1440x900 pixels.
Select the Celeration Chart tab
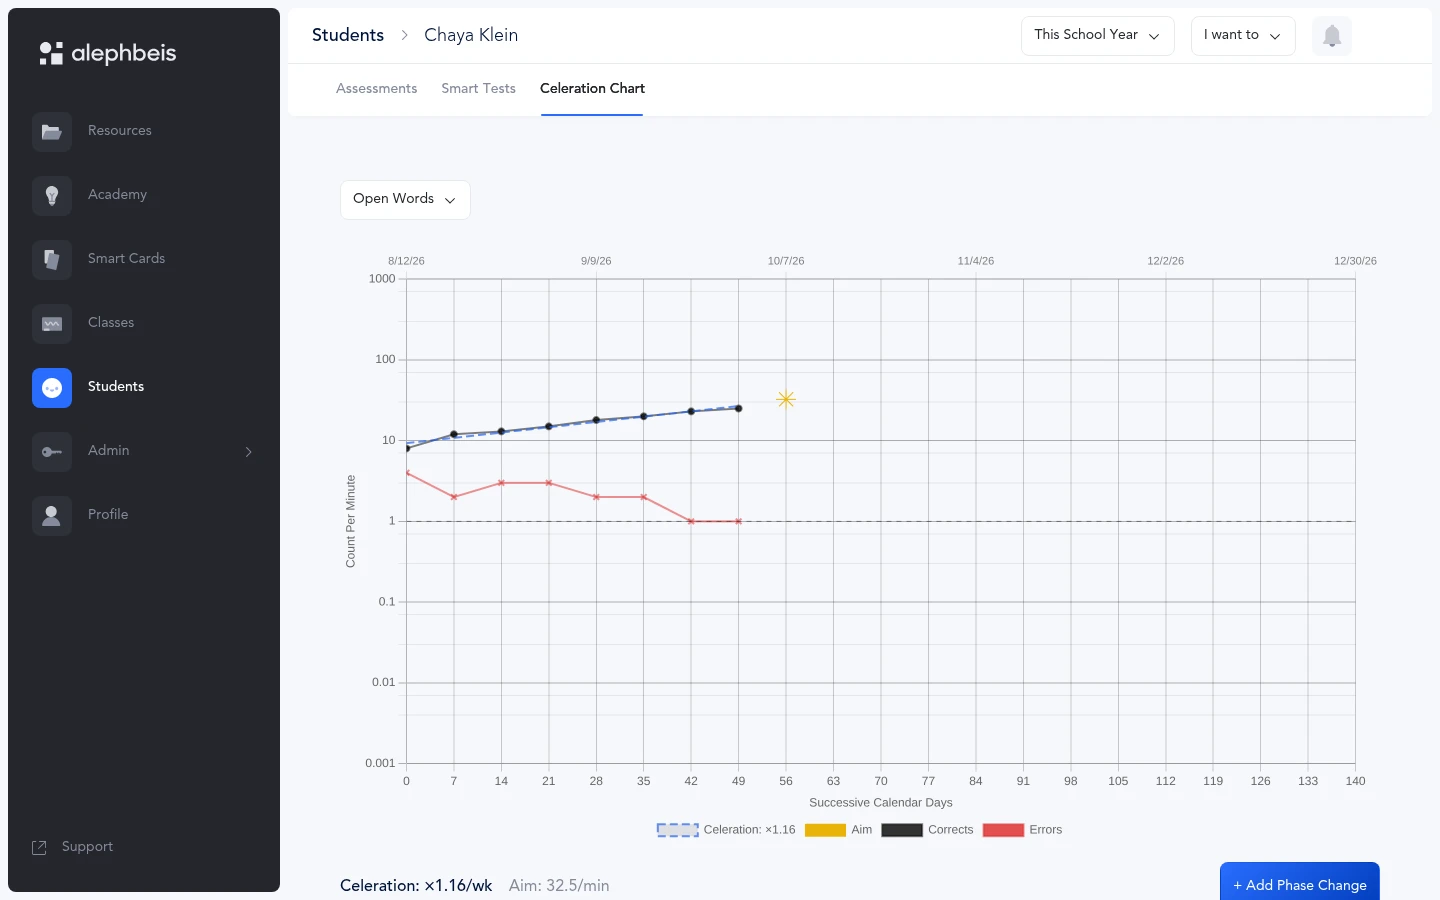pyautogui.click(x=592, y=89)
